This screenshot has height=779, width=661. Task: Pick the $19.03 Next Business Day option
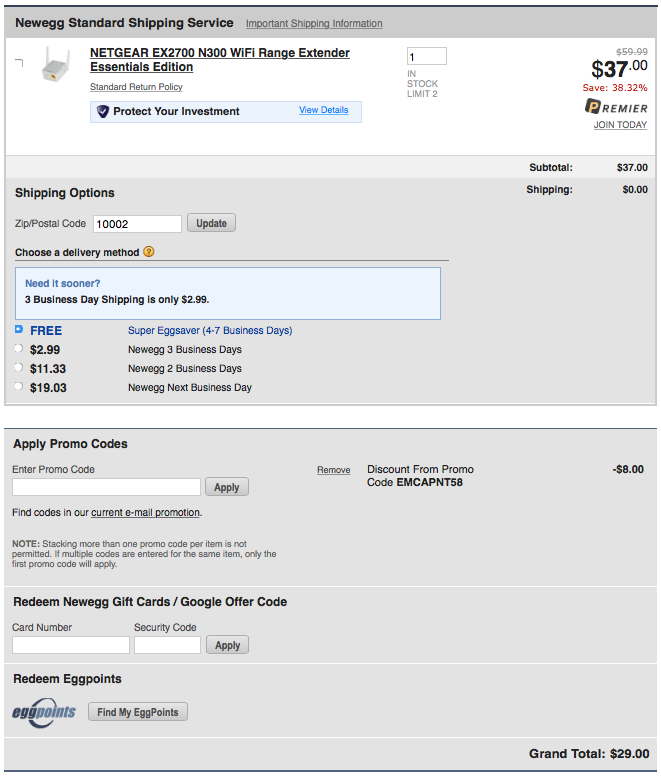click(19, 386)
